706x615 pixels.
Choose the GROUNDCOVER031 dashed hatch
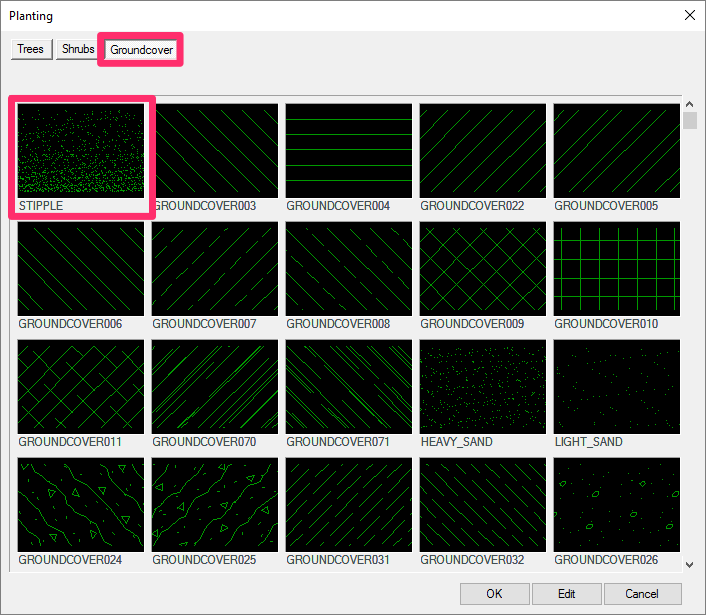click(349, 505)
